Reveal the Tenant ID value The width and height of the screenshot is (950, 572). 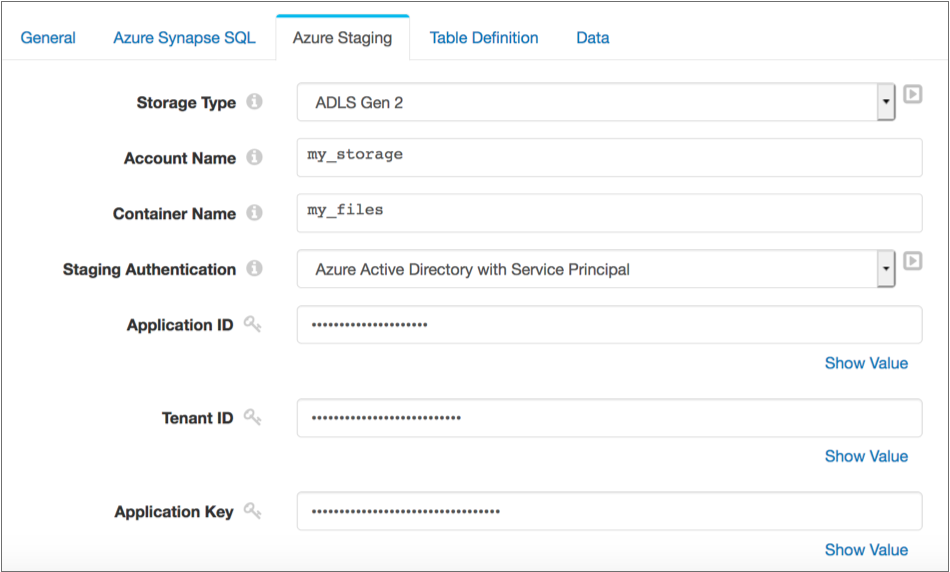[x=866, y=456]
